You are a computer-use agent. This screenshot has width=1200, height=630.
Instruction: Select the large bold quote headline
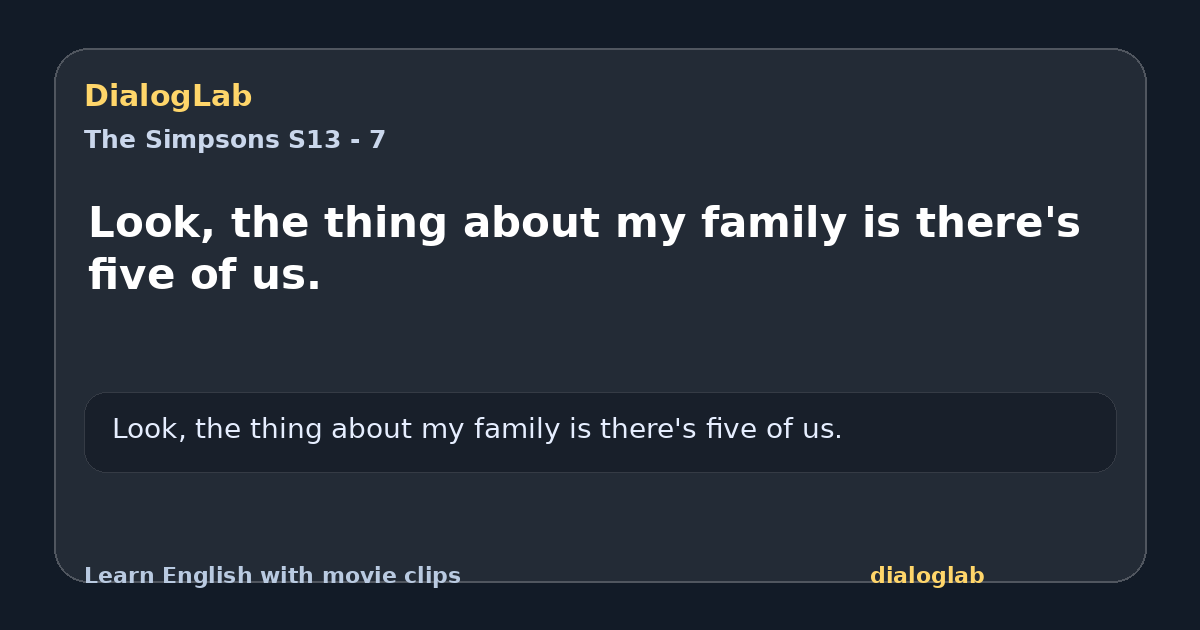[584, 249]
